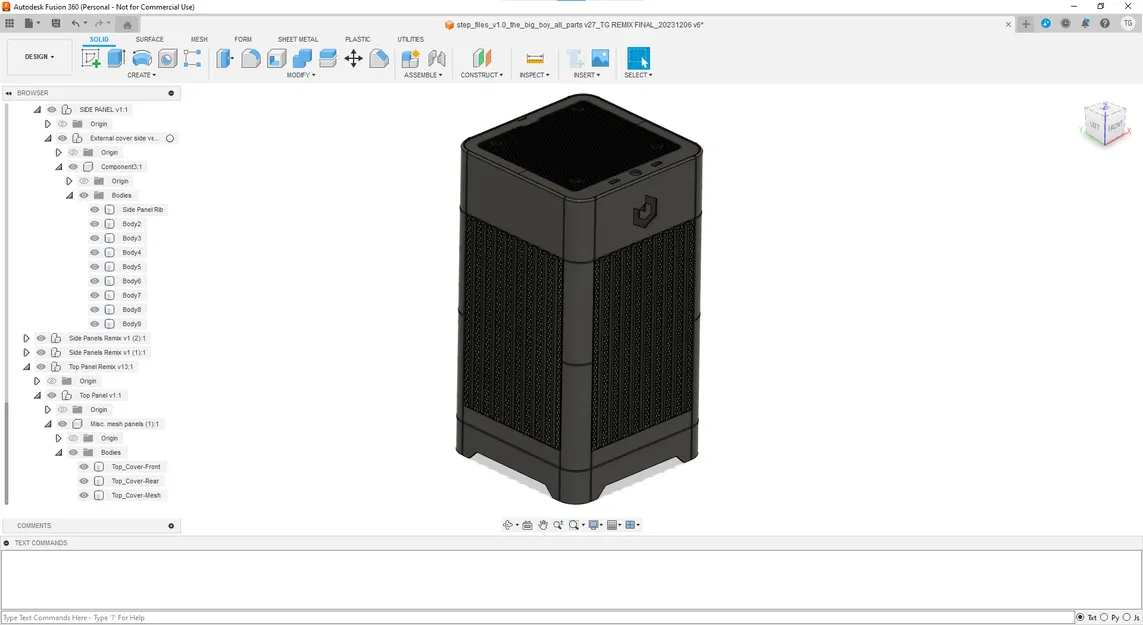Screen dimensions: 1143x625
Task: Click the Orbit icon below the viewport
Action: coord(508,524)
